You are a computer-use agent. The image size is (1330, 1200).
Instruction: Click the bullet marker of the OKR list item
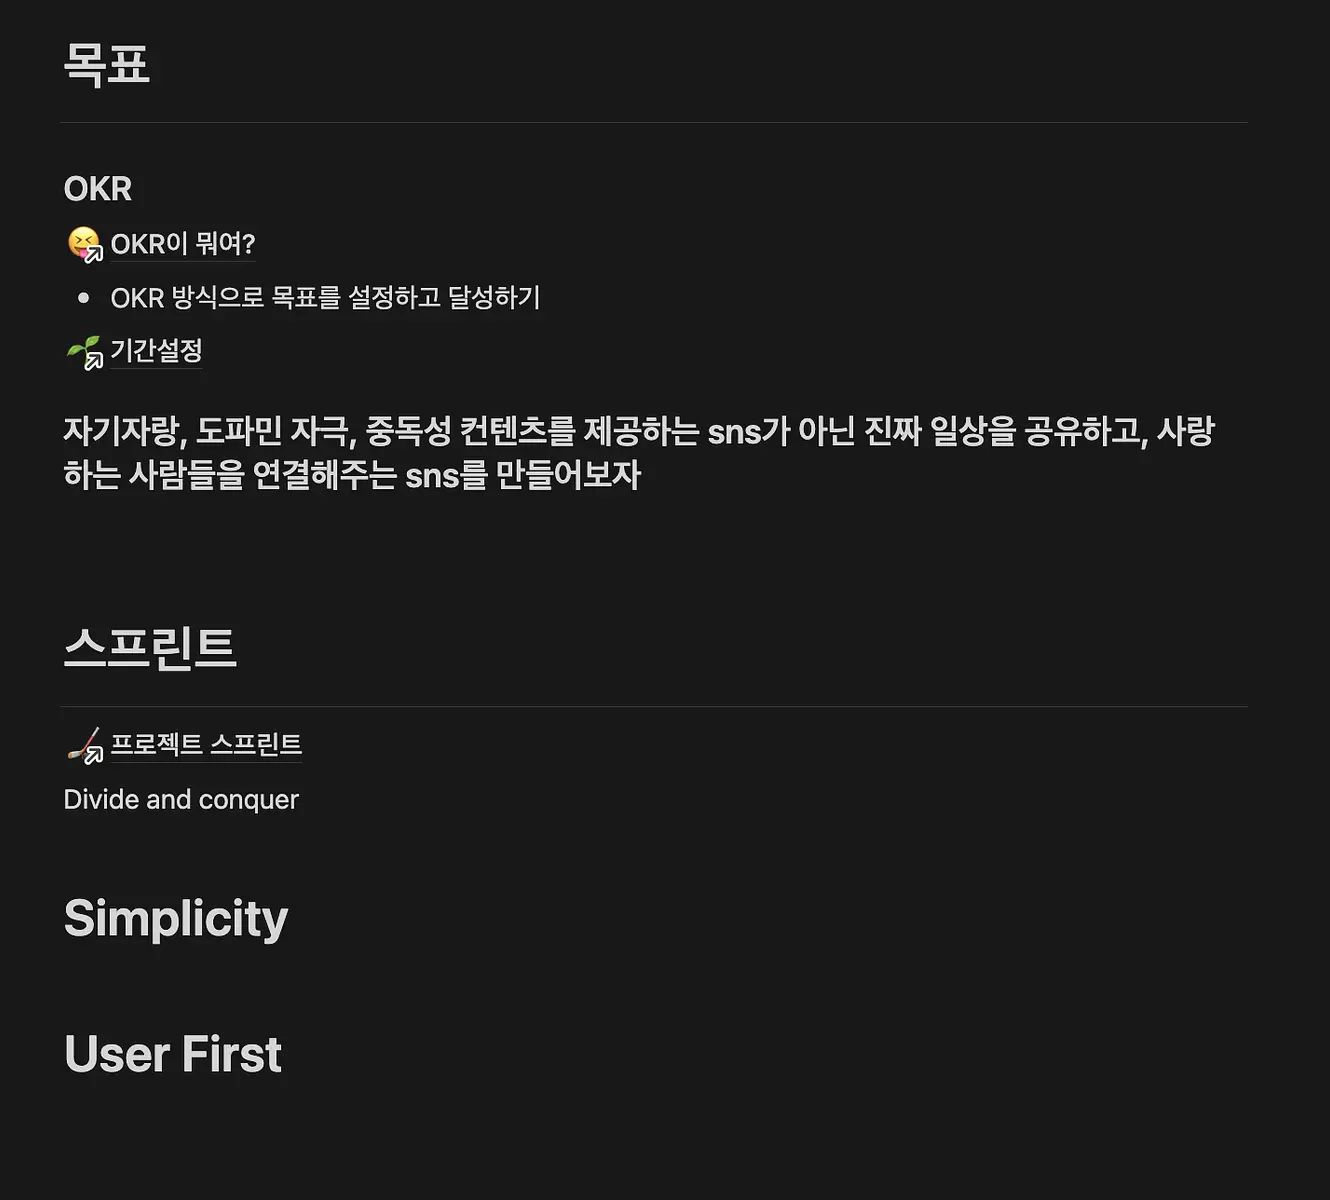(x=83, y=298)
